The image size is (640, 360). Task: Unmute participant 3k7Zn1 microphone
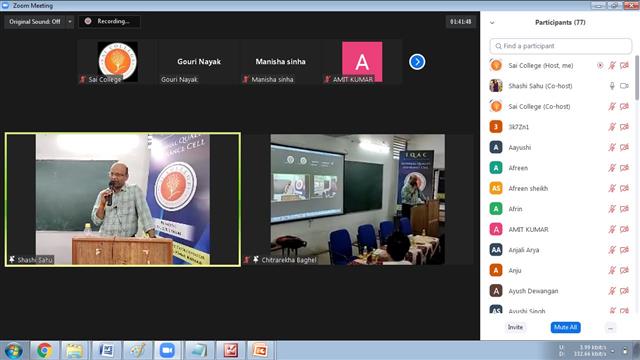click(x=612, y=127)
